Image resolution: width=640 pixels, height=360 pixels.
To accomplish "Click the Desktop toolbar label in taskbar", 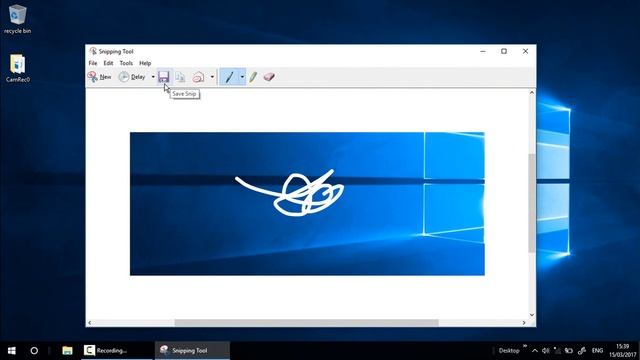I will [509, 351].
